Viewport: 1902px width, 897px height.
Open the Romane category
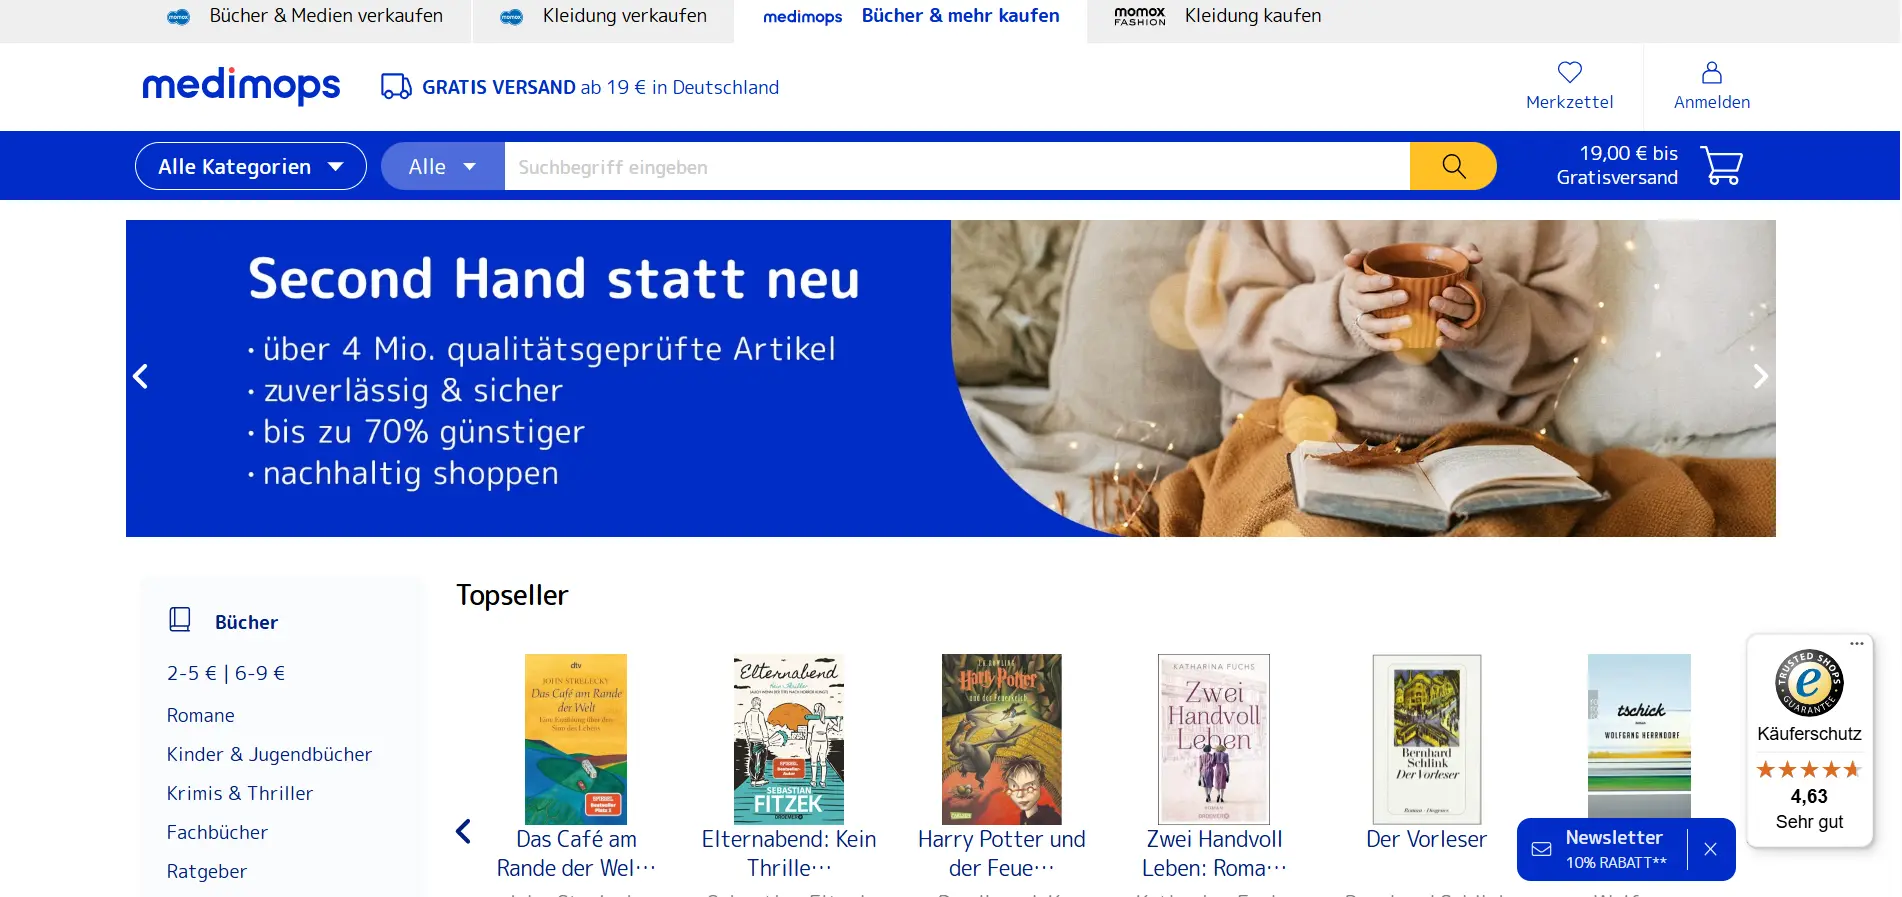click(201, 715)
